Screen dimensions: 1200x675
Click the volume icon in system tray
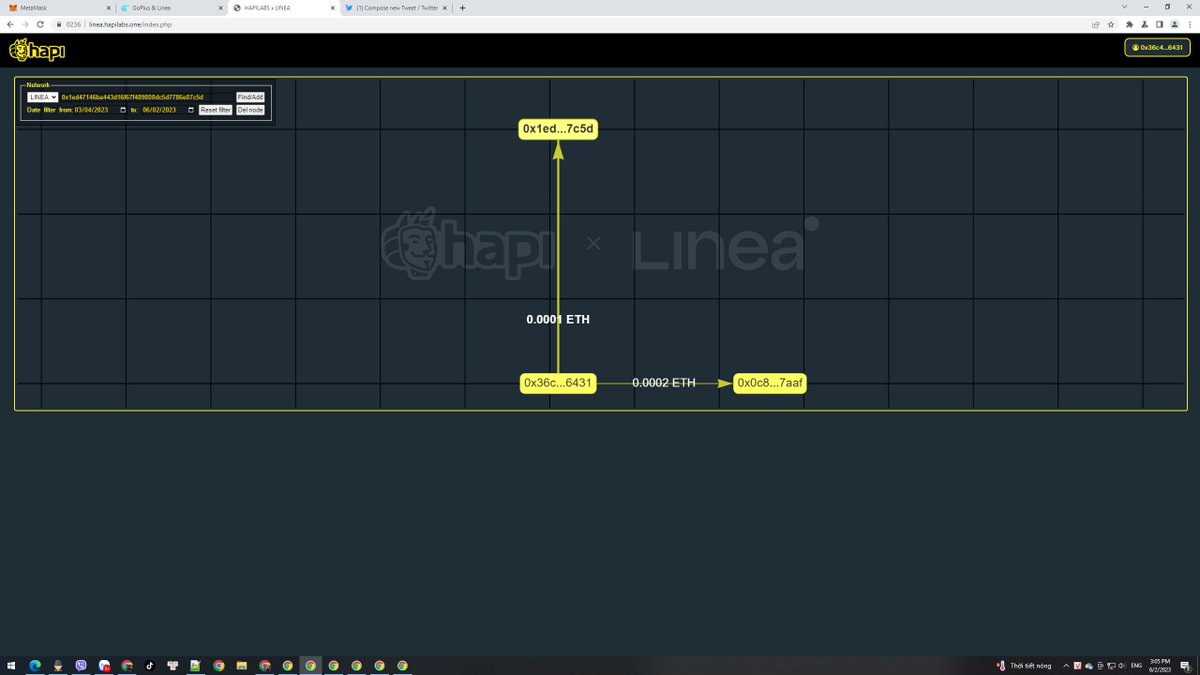[1122, 665]
